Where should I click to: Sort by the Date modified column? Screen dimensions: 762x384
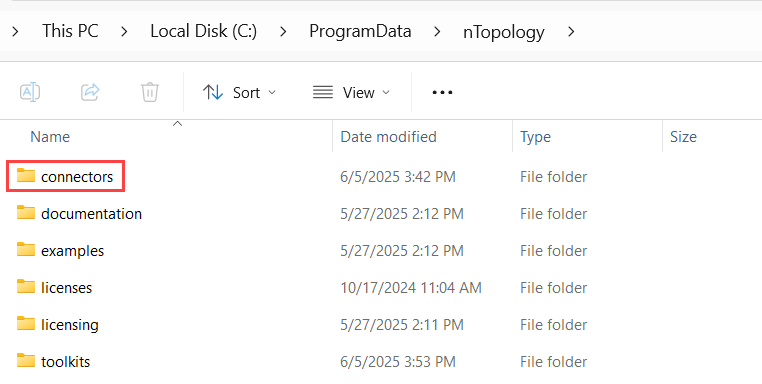(x=388, y=137)
